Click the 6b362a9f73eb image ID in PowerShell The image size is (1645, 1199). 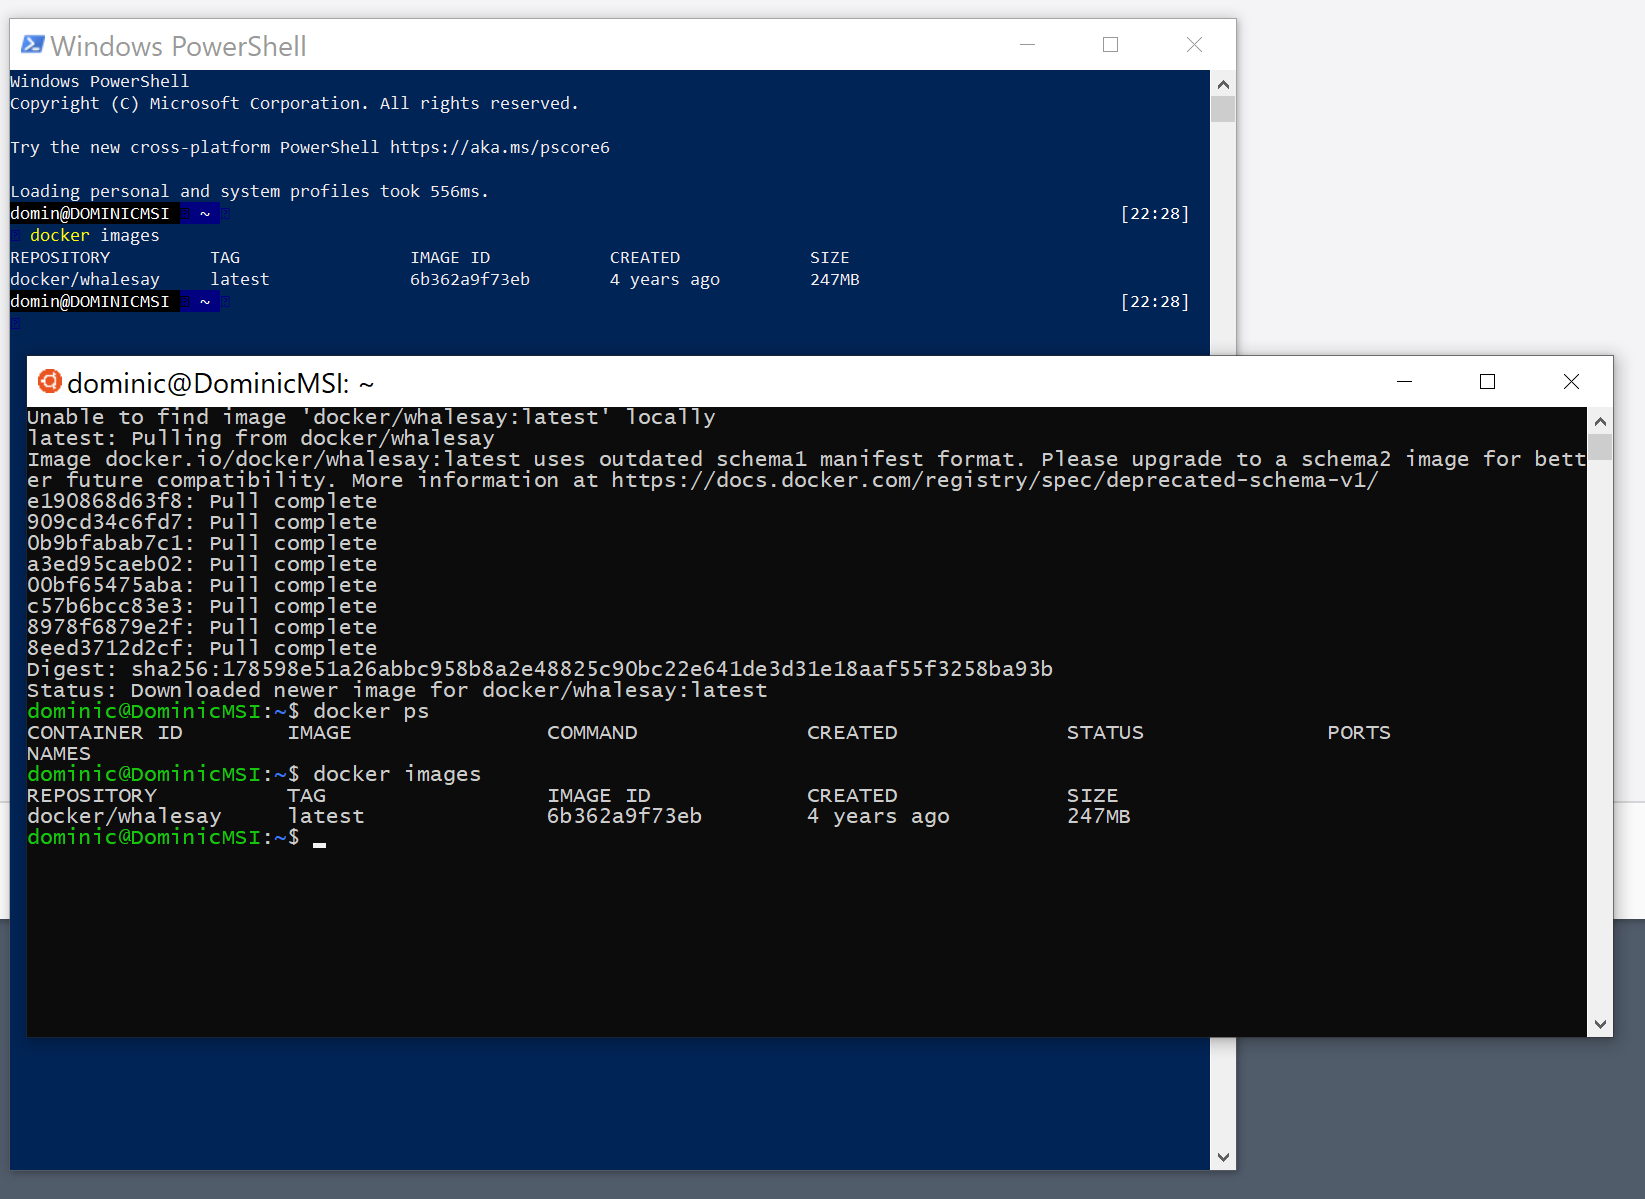coord(469,280)
